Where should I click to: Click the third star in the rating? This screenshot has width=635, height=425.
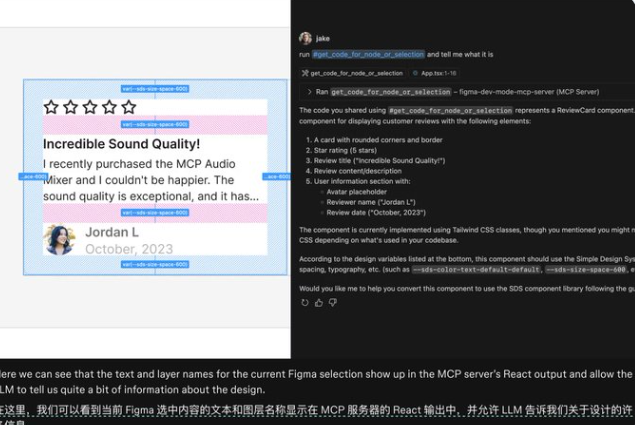(x=89, y=107)
